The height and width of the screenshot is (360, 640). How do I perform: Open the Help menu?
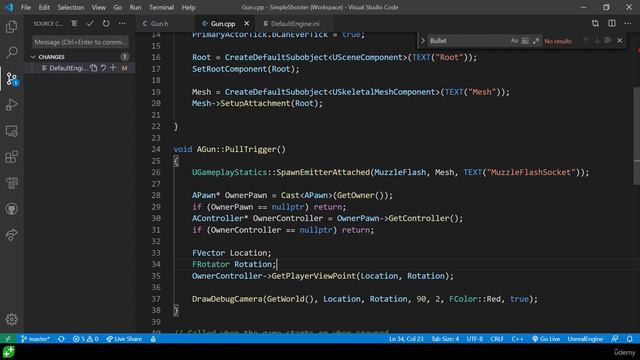188,7
